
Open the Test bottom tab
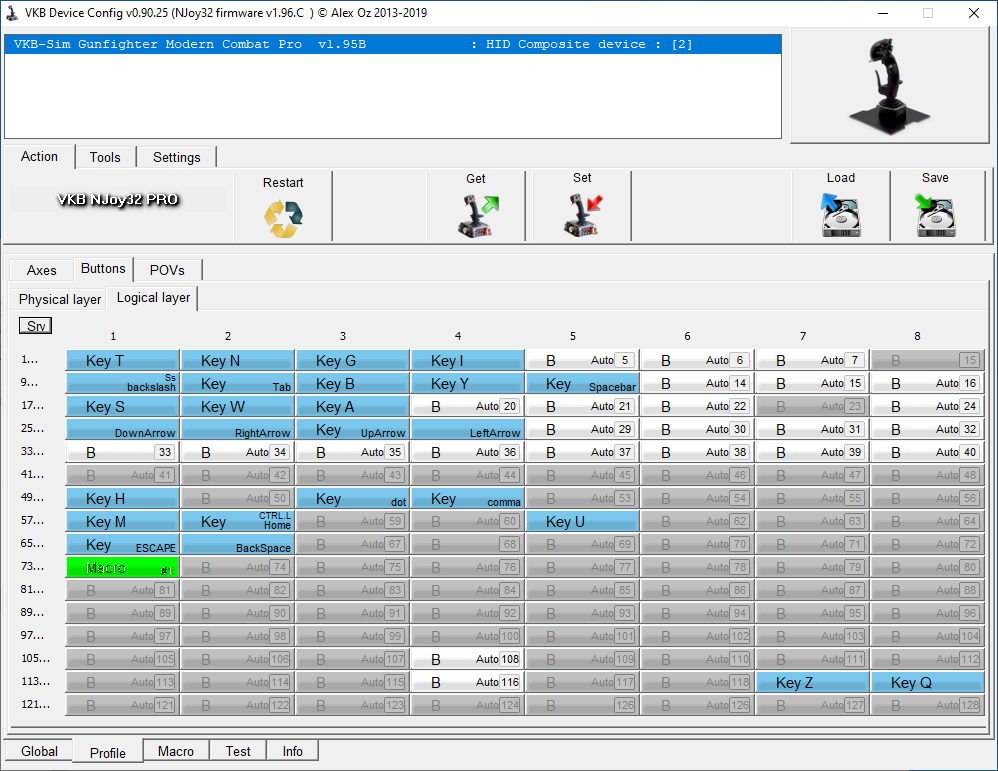238,751
